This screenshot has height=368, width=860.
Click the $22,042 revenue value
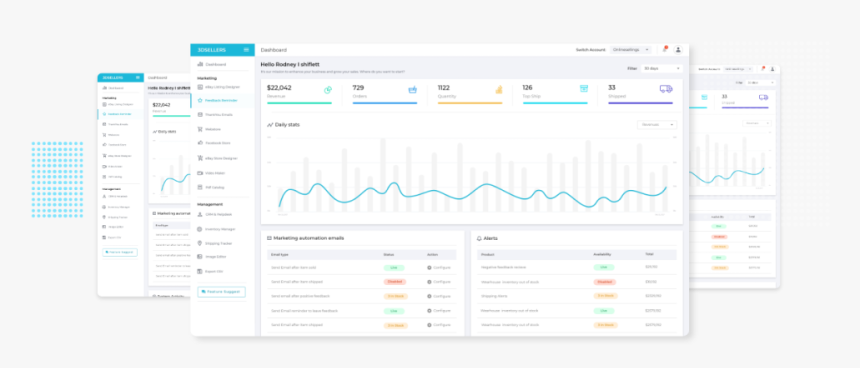279,88
